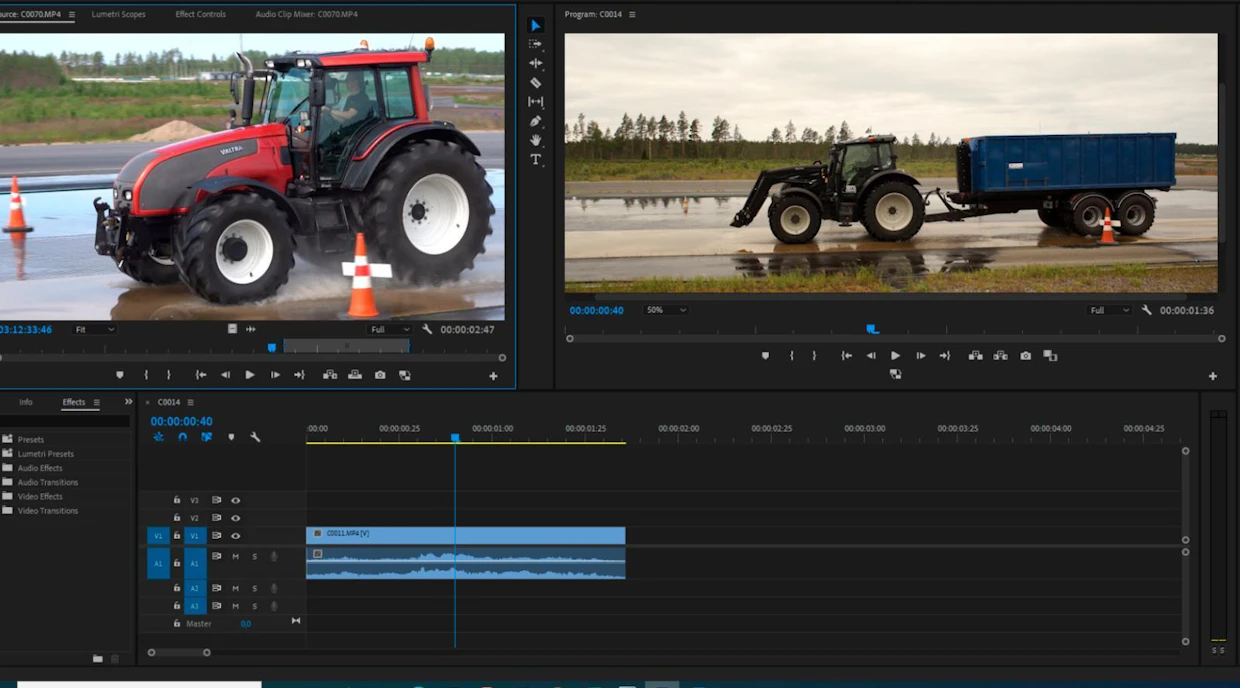The height and width of the screenshot is (688, 1240).
Task: Open the Audio Clip Mixer tab
Action: [x=306, y=15]
